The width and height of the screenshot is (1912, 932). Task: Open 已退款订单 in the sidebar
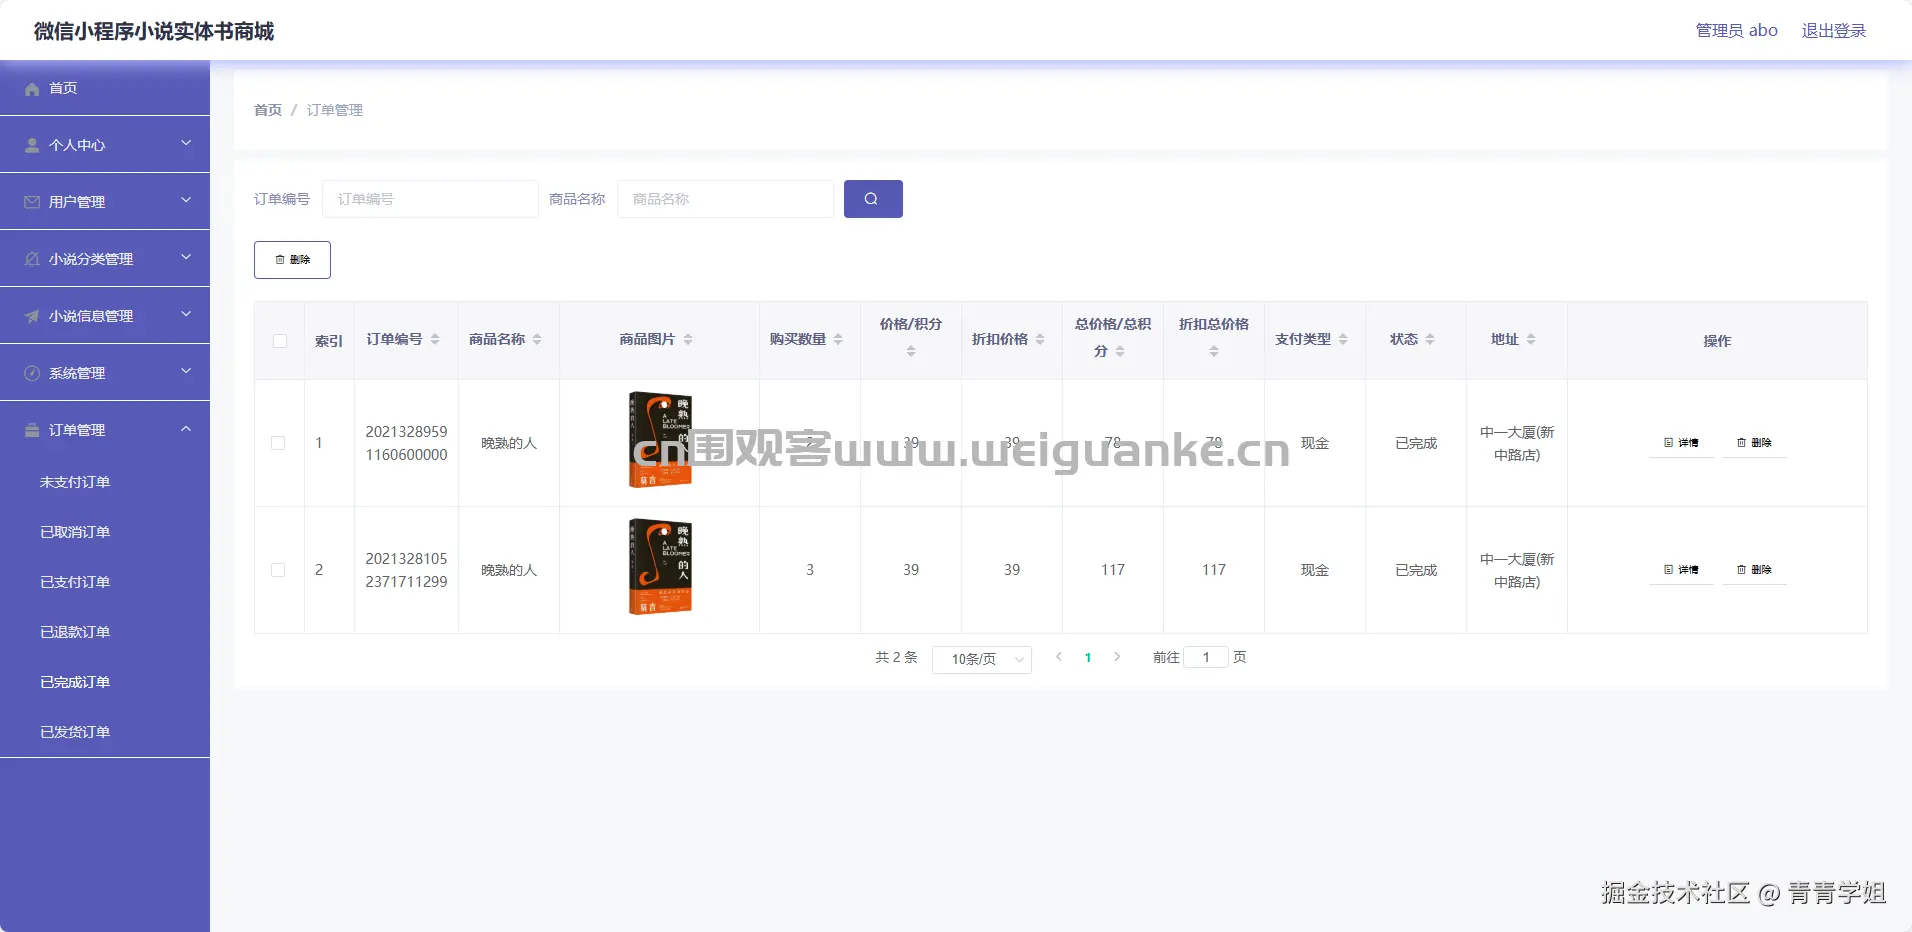74,631
